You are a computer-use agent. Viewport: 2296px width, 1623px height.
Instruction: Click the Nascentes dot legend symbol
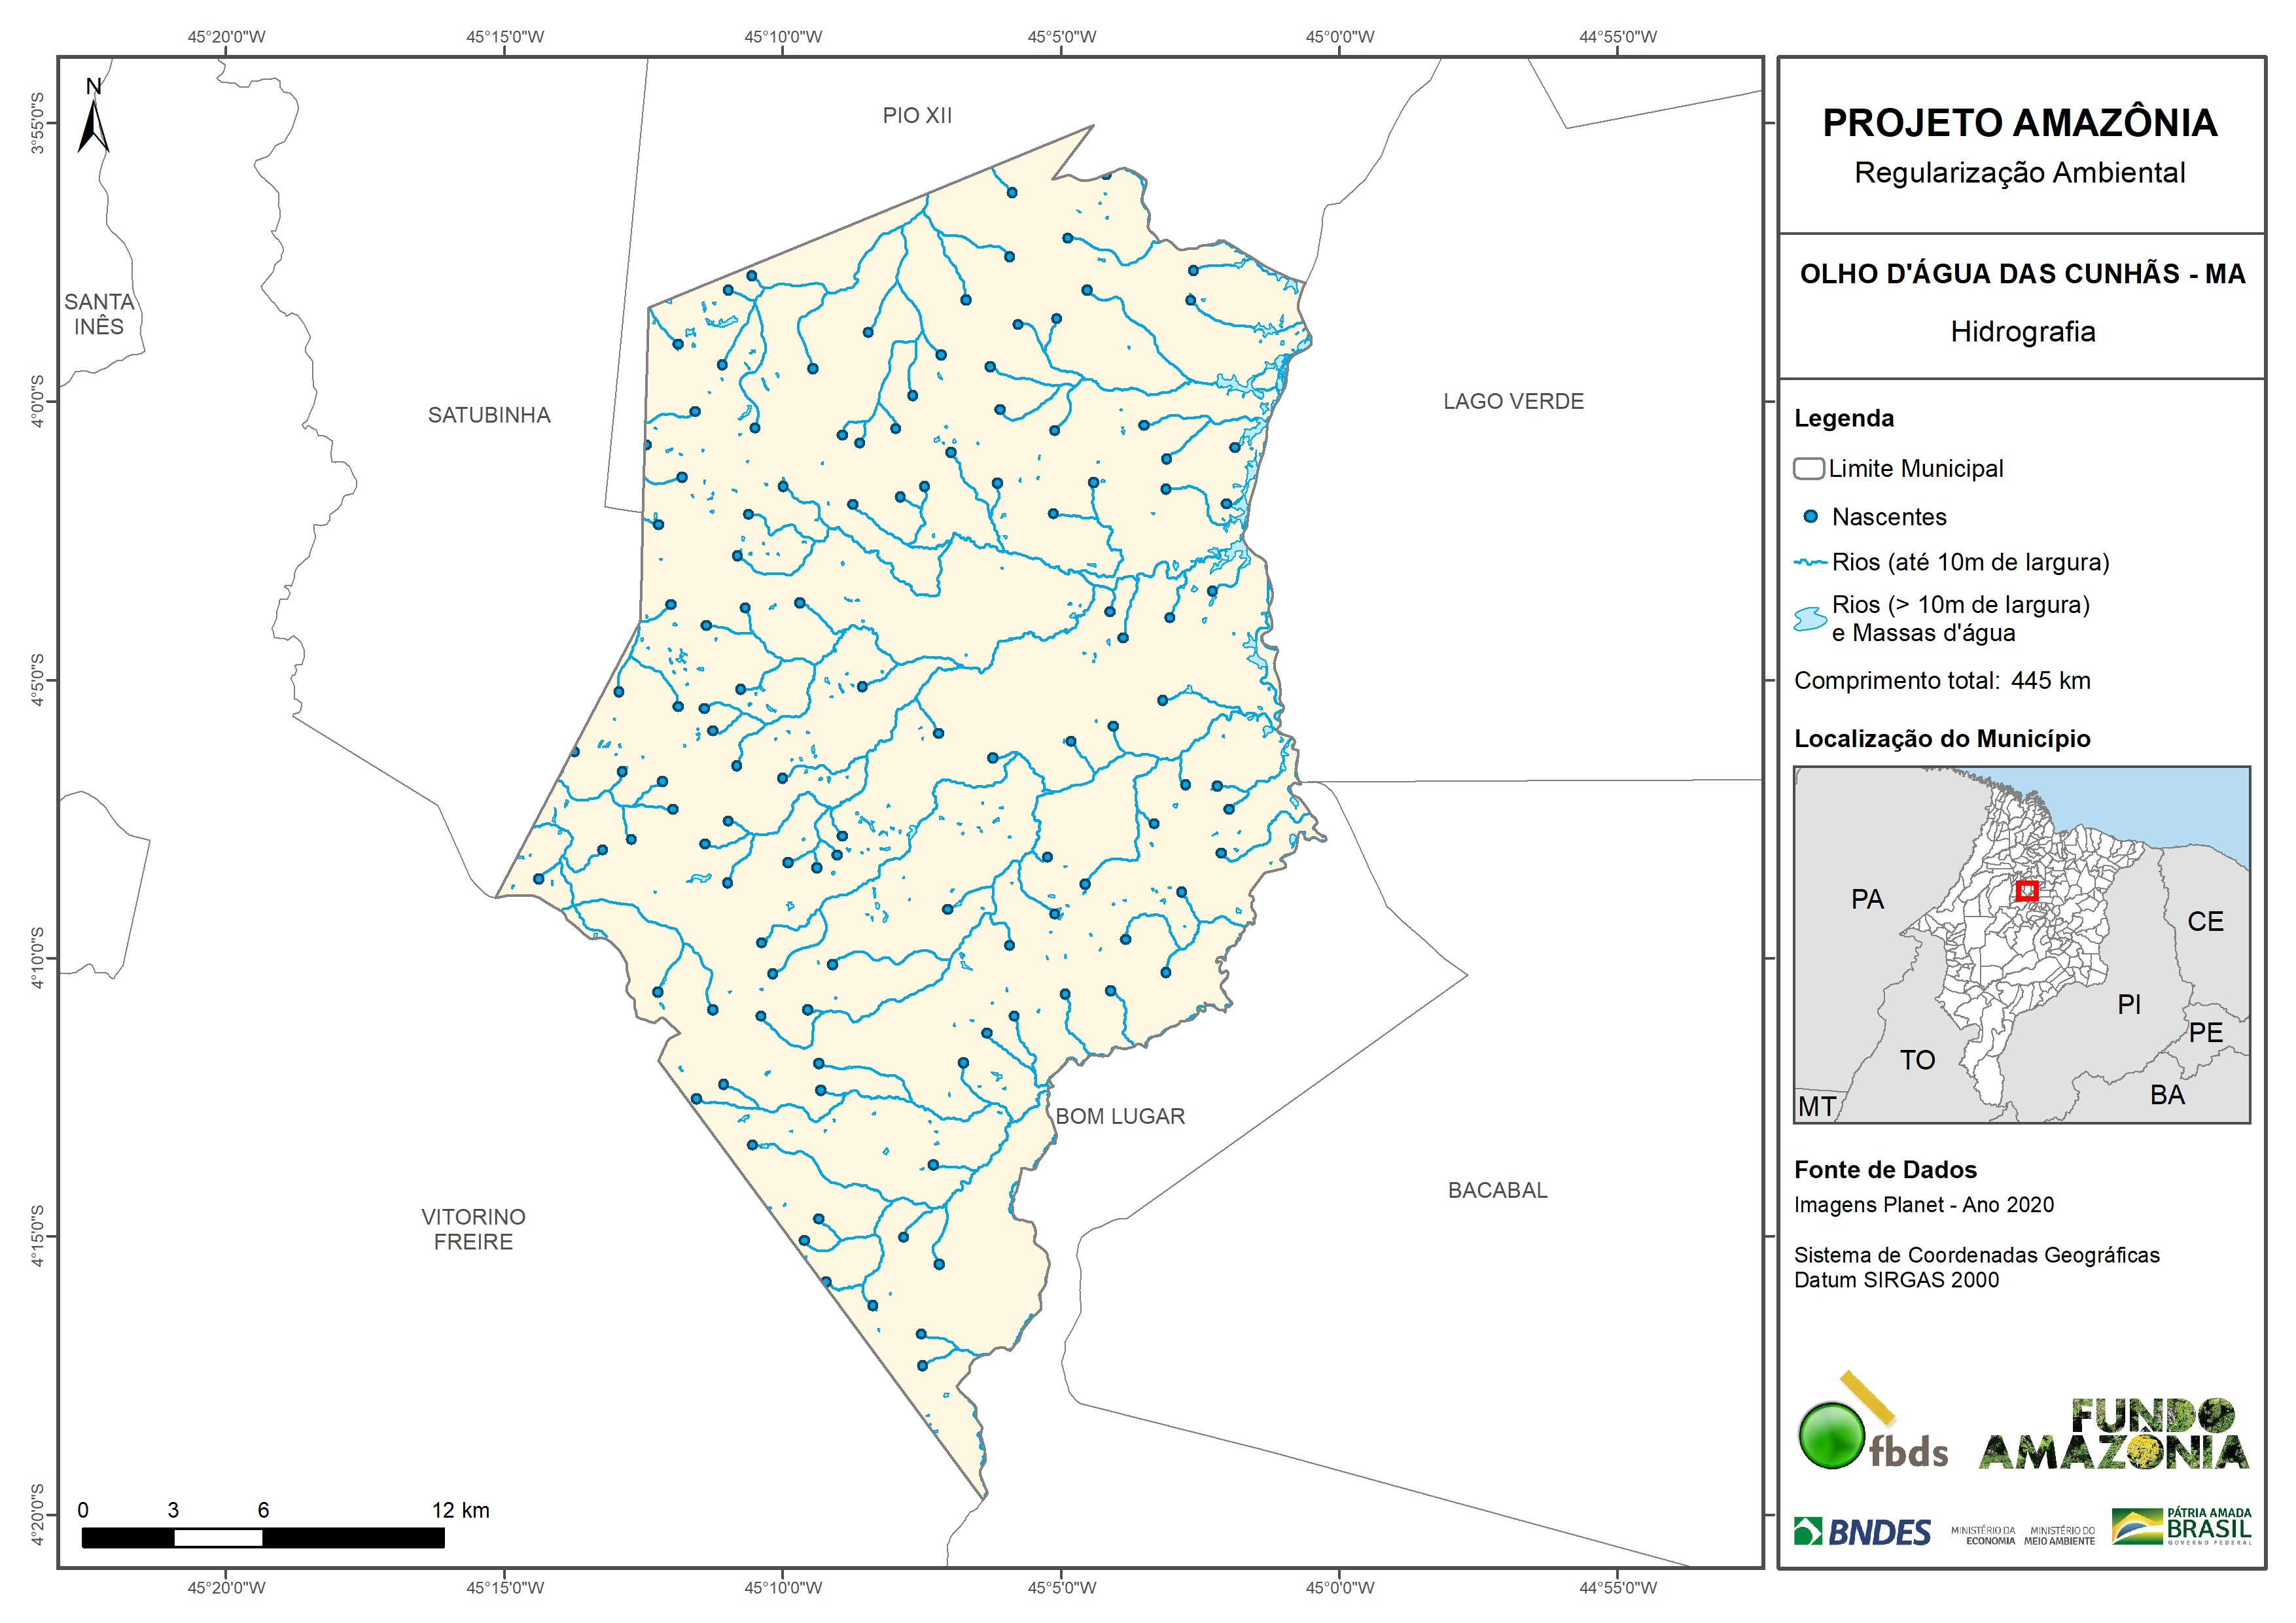(x=1810, y=517)
